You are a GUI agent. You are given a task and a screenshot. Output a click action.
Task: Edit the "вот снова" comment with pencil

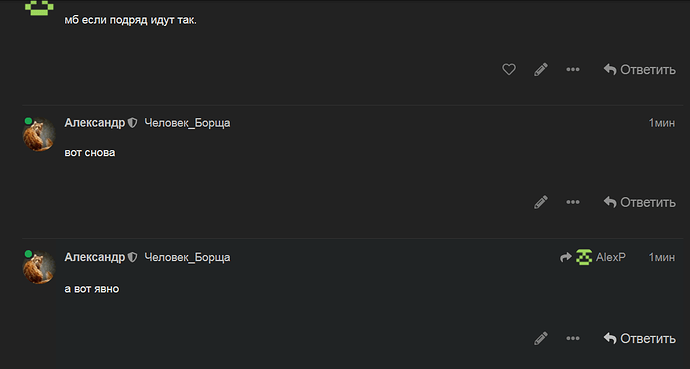pos(541,202)
